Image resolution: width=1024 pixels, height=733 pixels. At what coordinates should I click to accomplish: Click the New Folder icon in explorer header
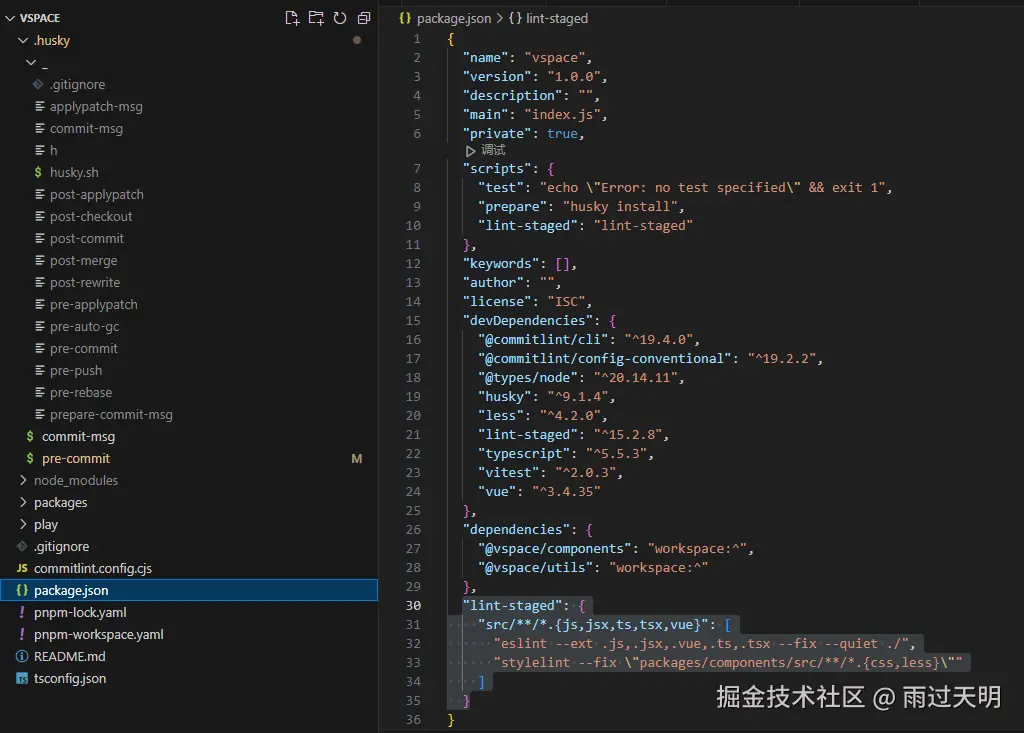pos(316,18)
